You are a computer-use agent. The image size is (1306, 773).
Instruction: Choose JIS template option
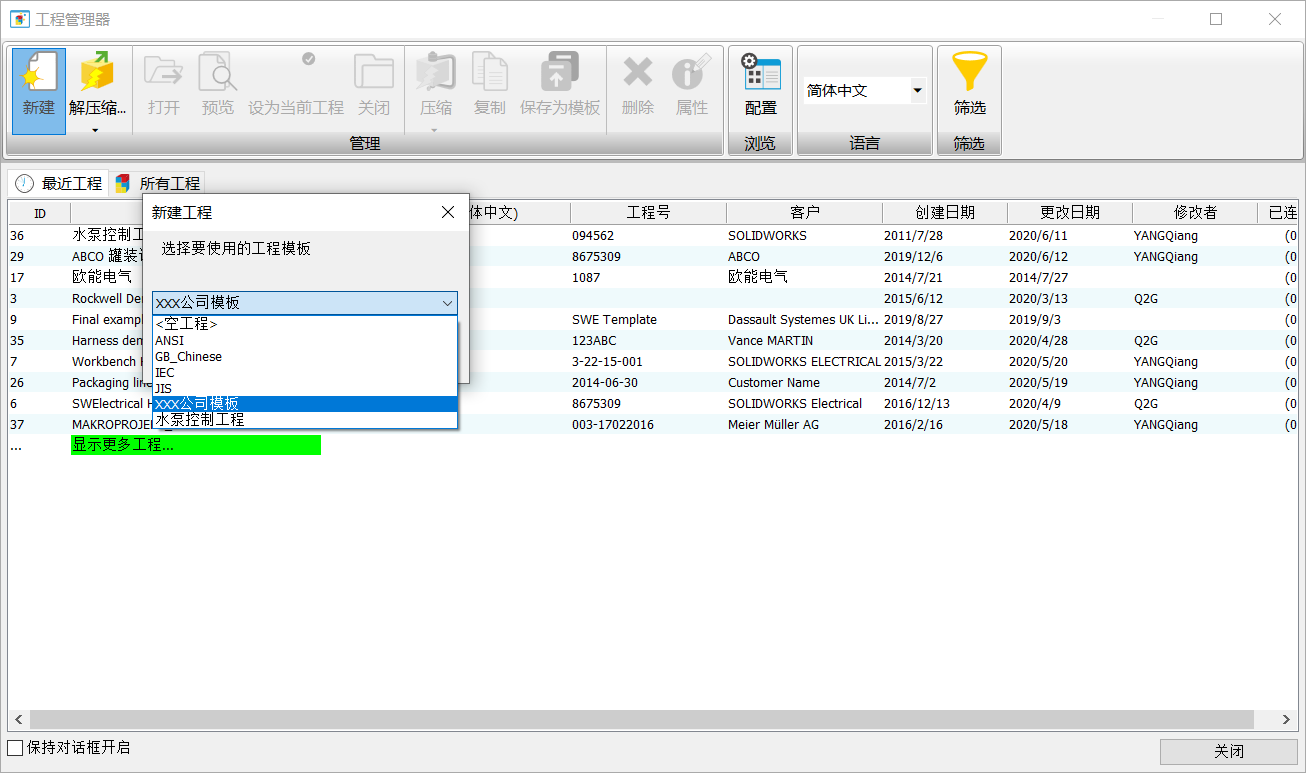[305, 388]
